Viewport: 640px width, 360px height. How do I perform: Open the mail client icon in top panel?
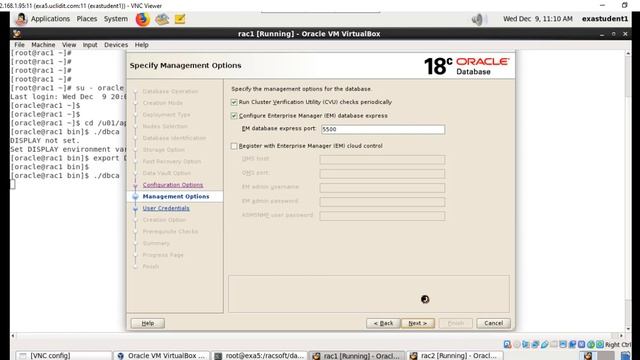[162, 19]
